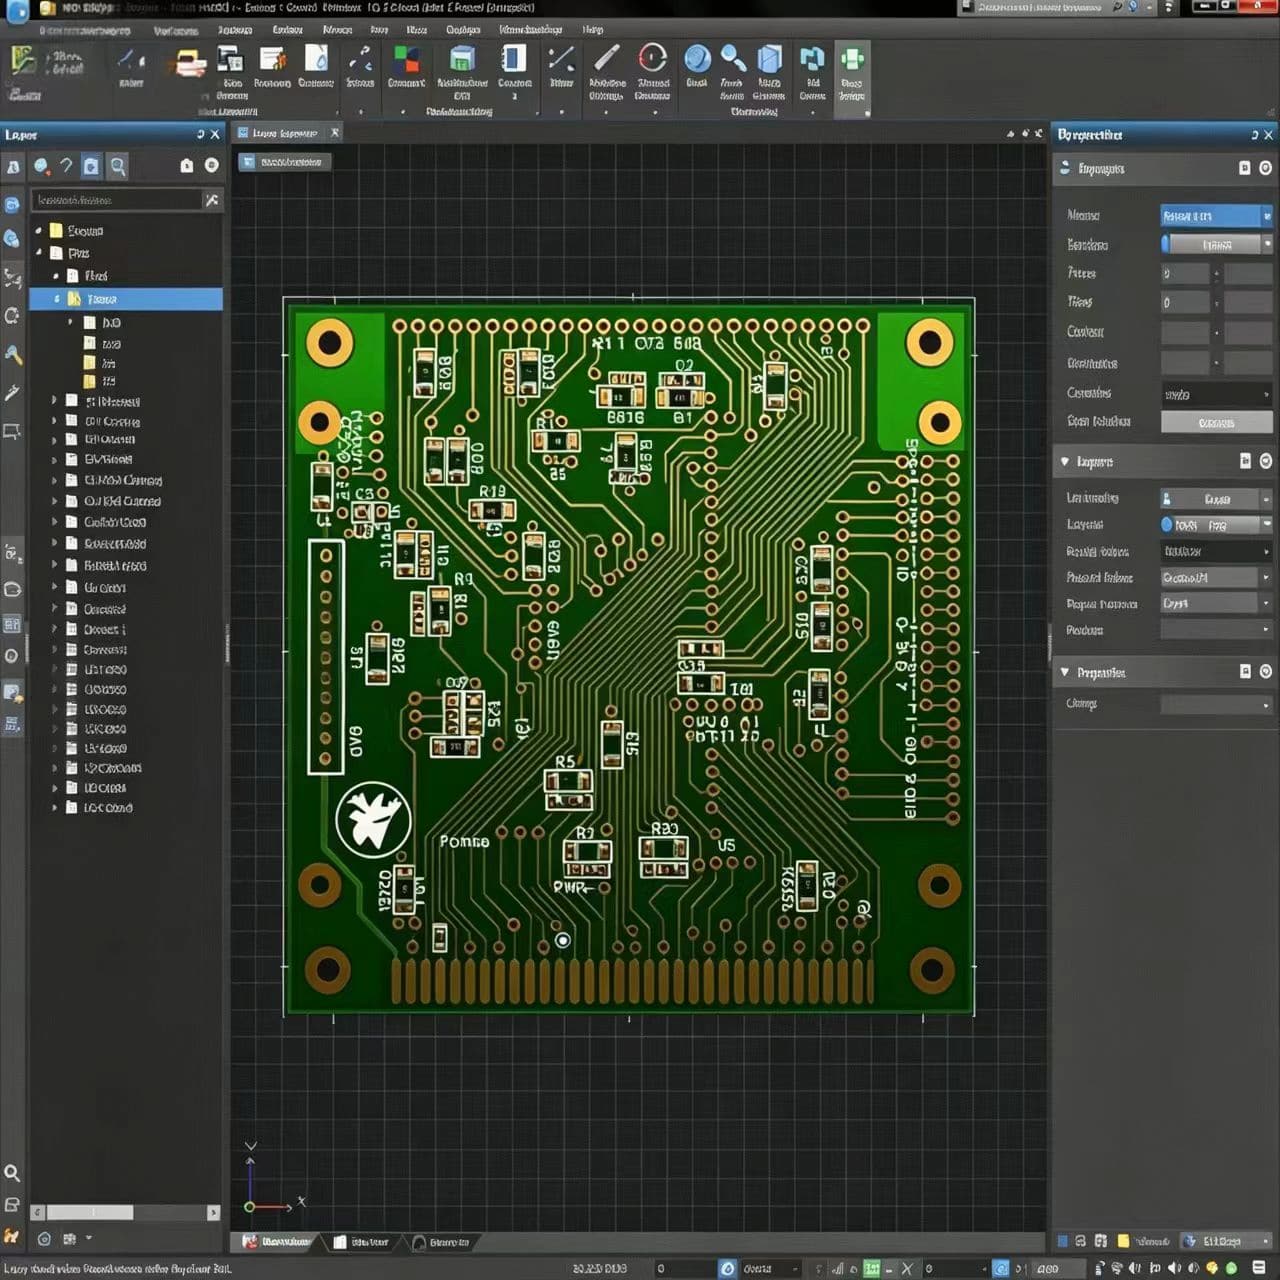Click the highlighted green plus ribbon icon
This screenshot has height=1280, width=1280.
coord(852,60)
